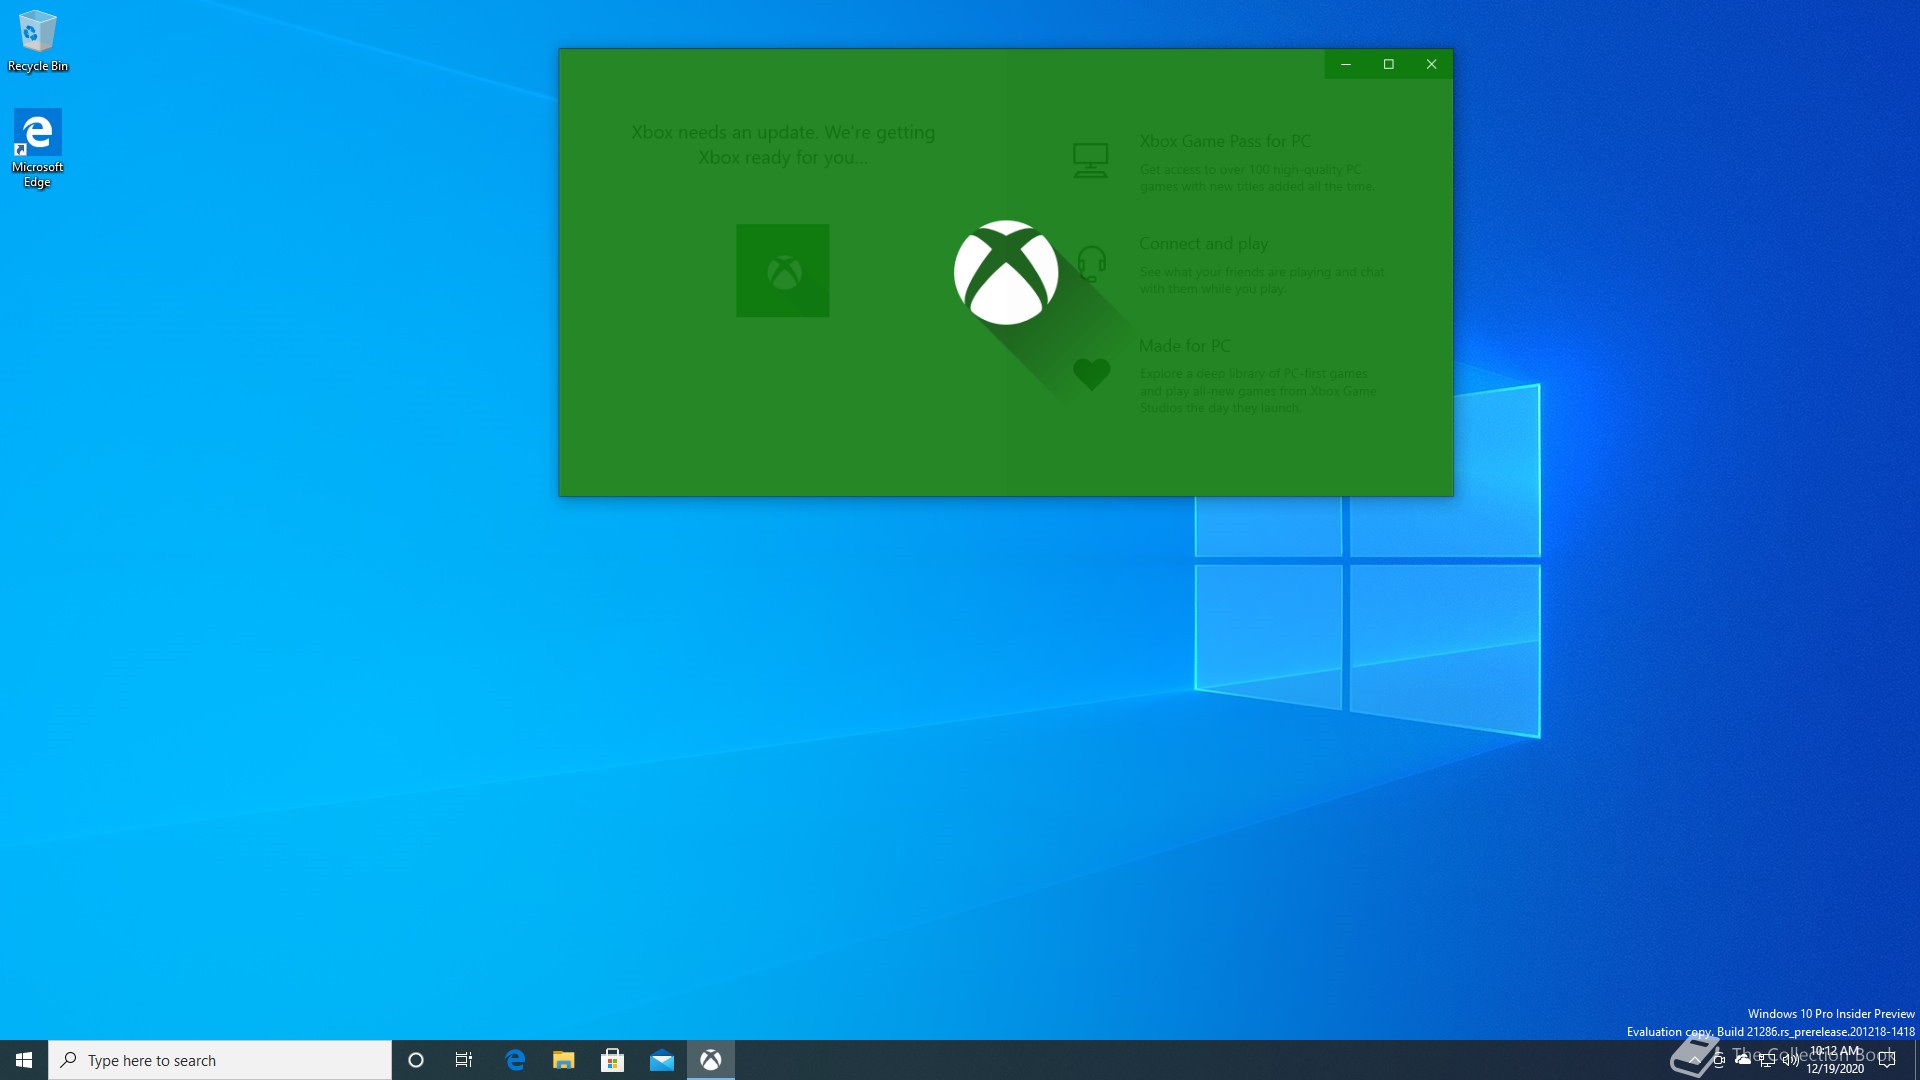Select the Microsoft Edge desktop shortcut
Viewport: 1920px width, 1080px height.
coord(37,148)
